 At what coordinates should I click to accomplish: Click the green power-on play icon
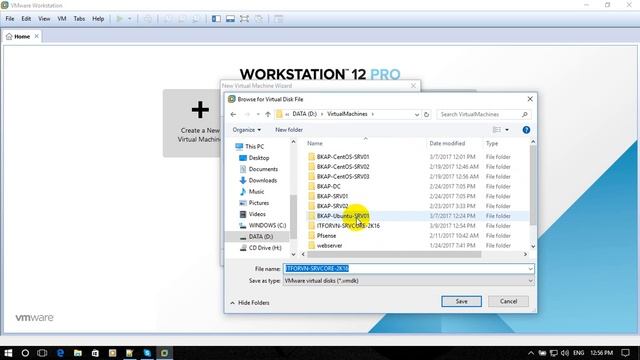point(120,19)
